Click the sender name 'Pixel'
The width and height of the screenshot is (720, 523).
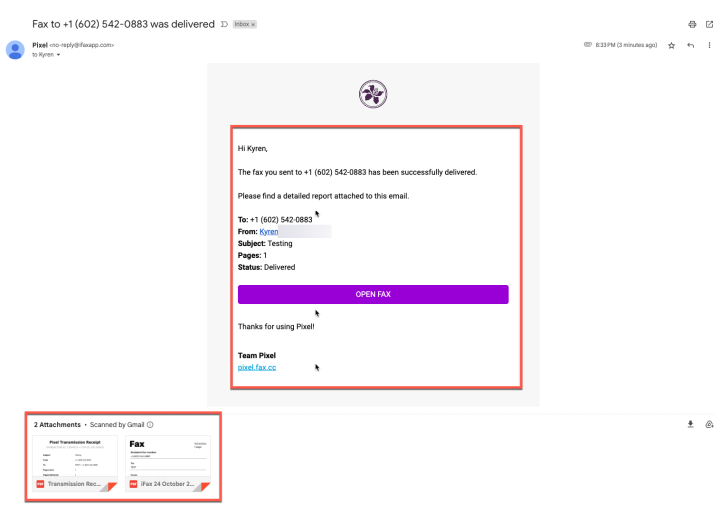(39, 45)
